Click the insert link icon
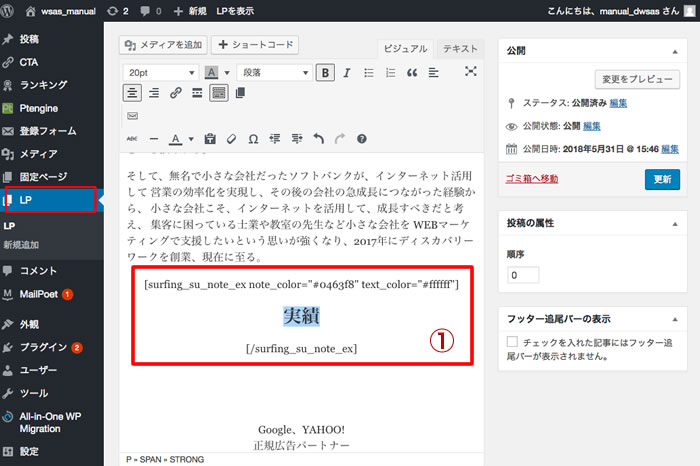 (175, 93)
